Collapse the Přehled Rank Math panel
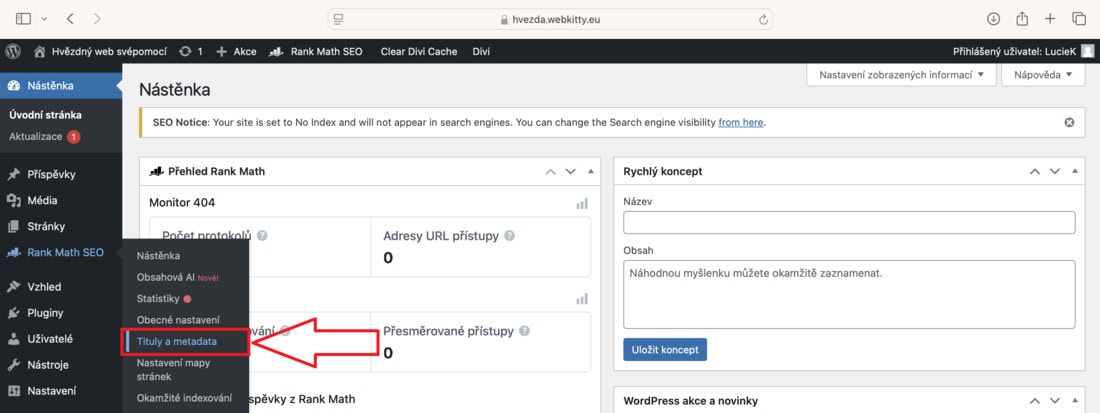This screenshot has height=413, width=1100. 590,171
